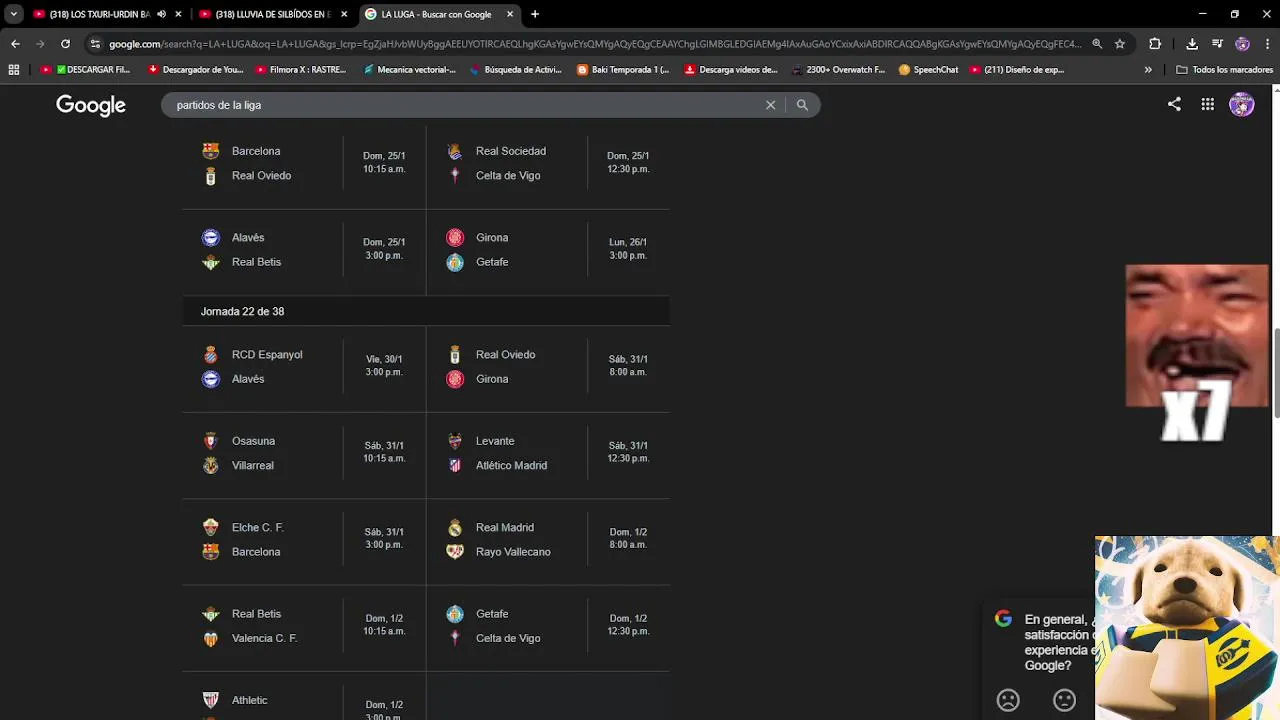
Task: Open the Google apps grid
Action: pyautogui.click(x=1208, y=104)
